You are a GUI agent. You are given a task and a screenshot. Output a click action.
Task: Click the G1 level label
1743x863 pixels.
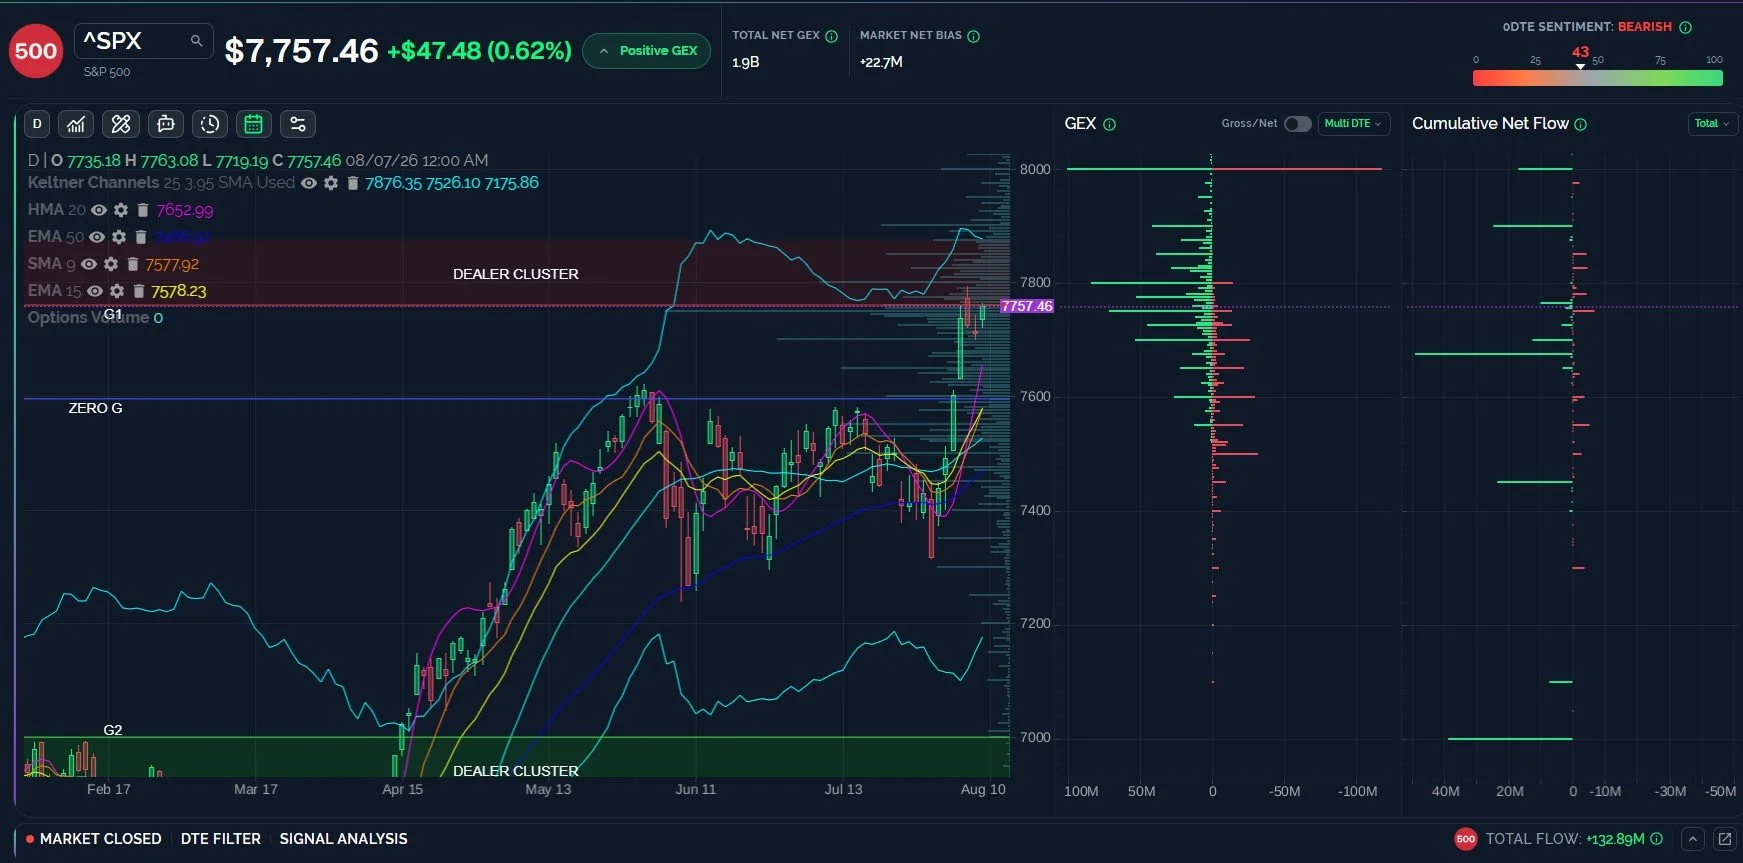(113, 314)
